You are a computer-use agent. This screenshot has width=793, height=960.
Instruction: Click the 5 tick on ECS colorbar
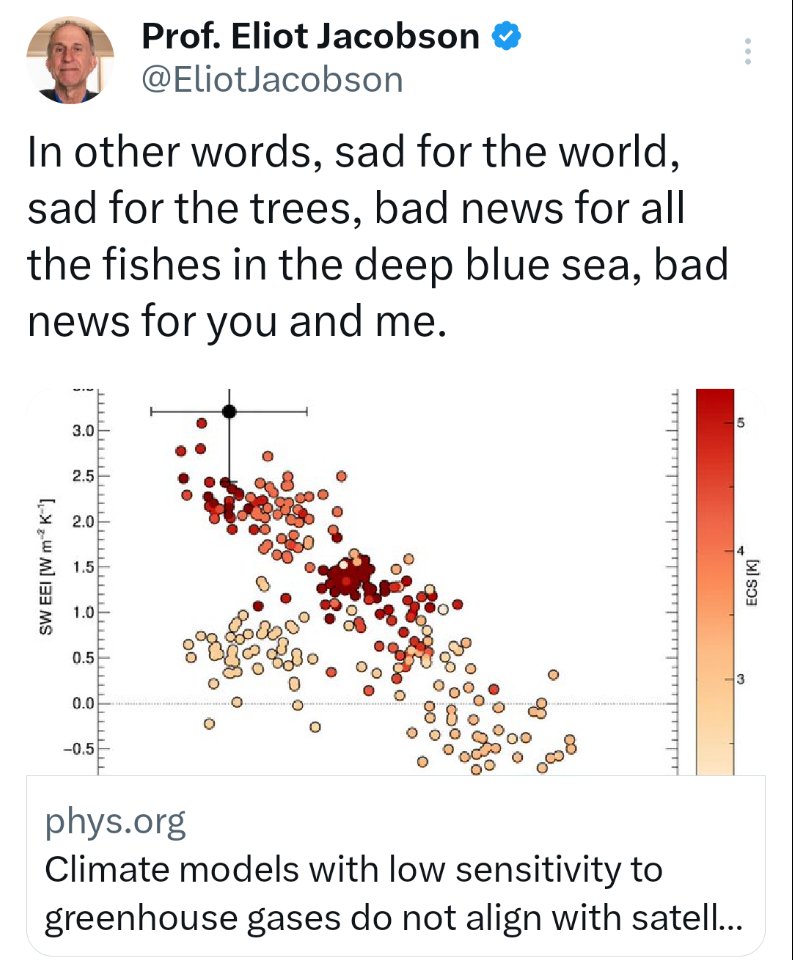click(741, 425)
